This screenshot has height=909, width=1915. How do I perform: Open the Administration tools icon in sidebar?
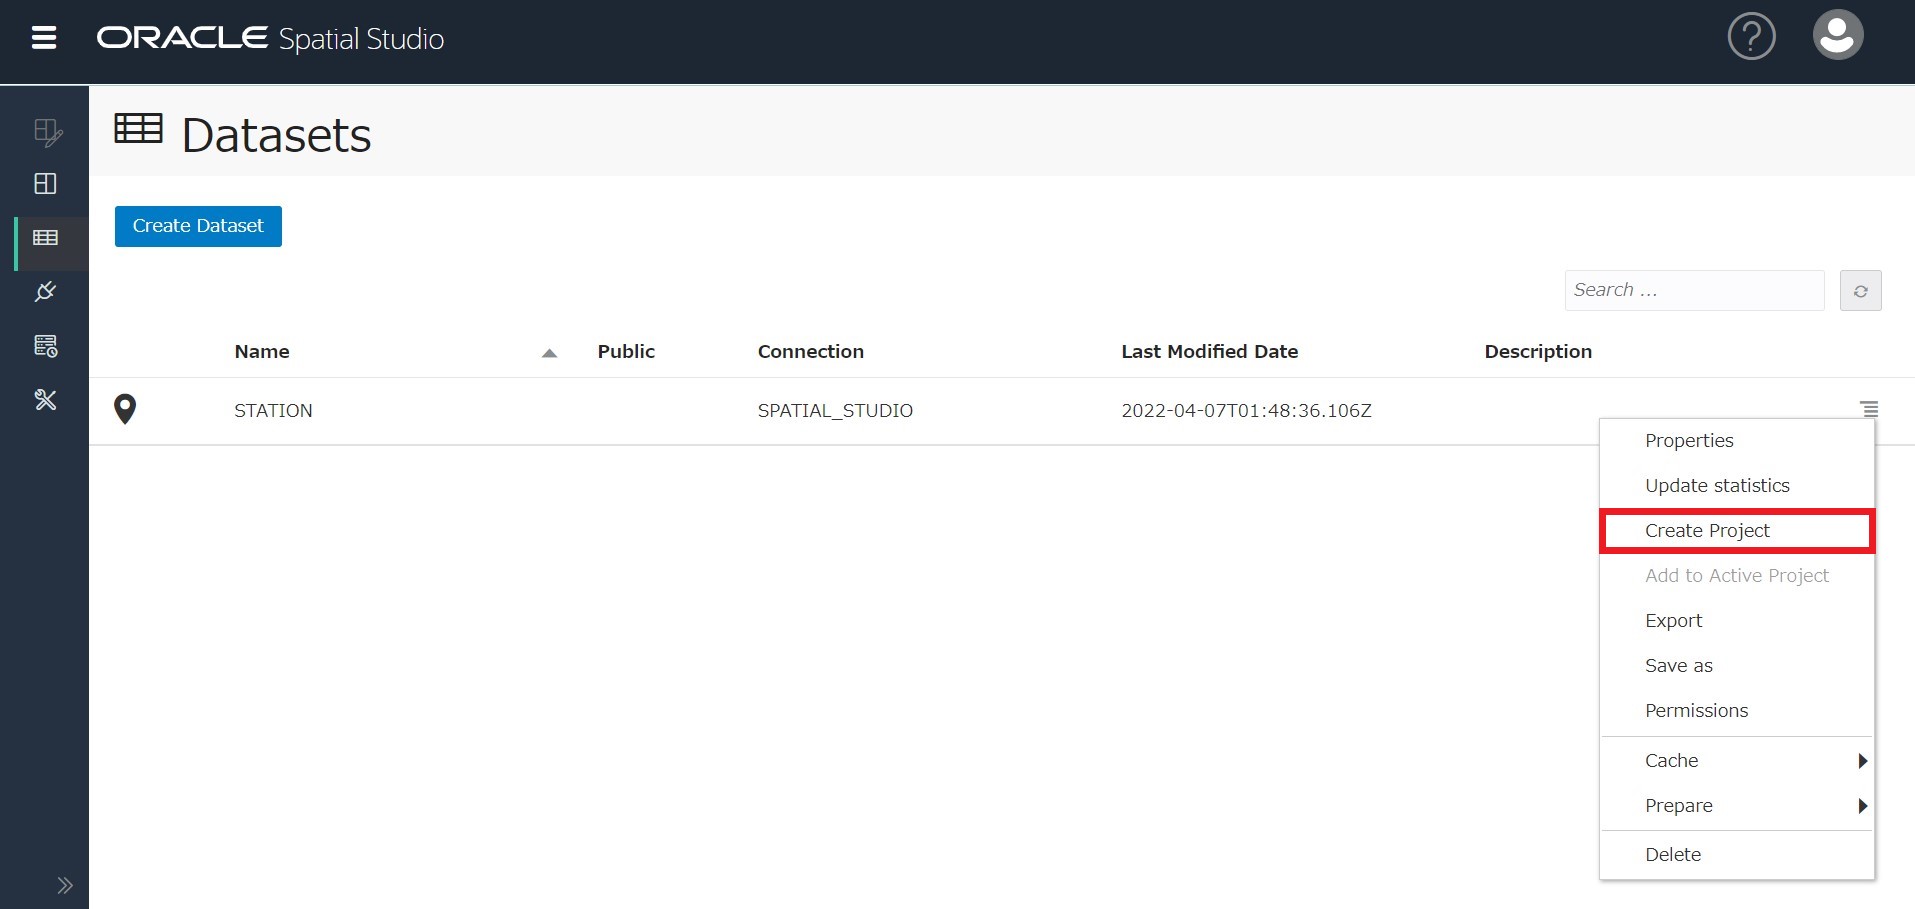pyautogui.click(x=46, y=400)
